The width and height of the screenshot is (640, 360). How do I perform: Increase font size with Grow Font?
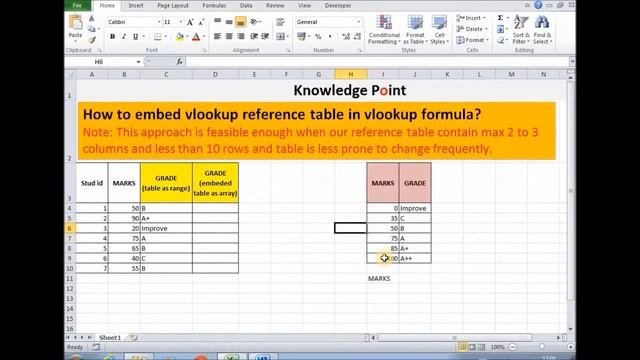[x=190, y=22]
